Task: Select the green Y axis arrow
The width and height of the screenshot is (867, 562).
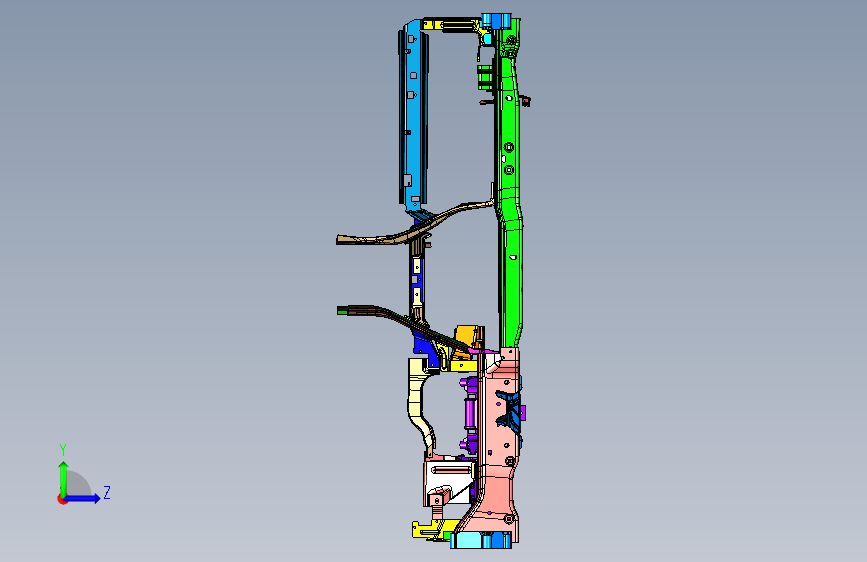Action: (64, 478)
